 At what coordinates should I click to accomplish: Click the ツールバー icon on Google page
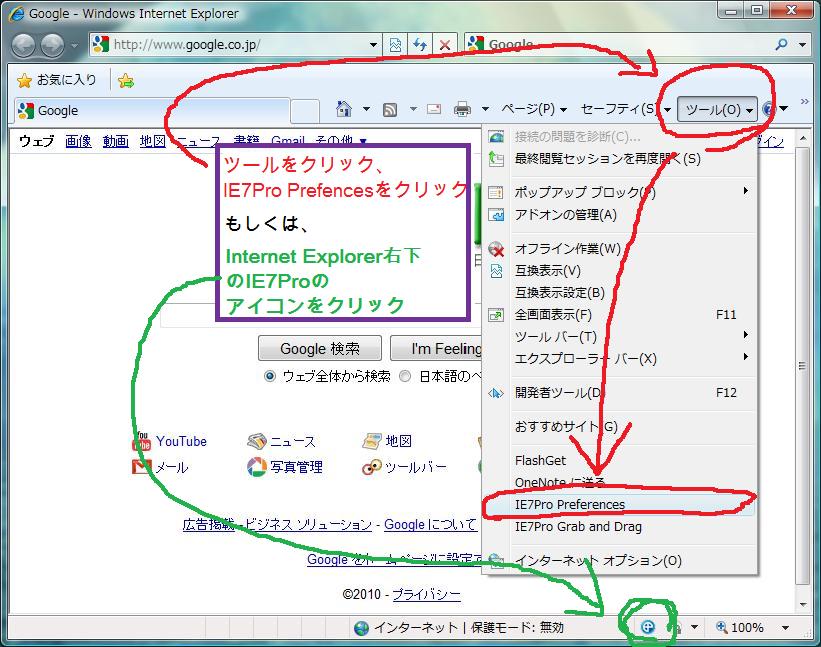click(x=371, y=467)
